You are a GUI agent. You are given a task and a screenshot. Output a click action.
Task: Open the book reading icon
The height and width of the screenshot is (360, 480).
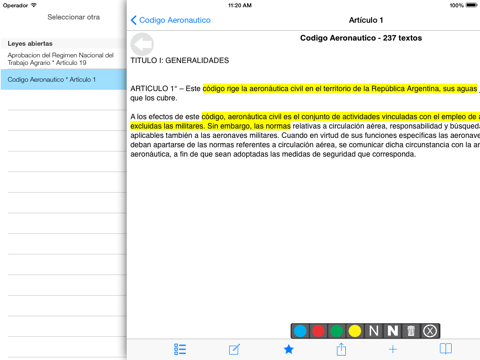[x=446, y=349]
